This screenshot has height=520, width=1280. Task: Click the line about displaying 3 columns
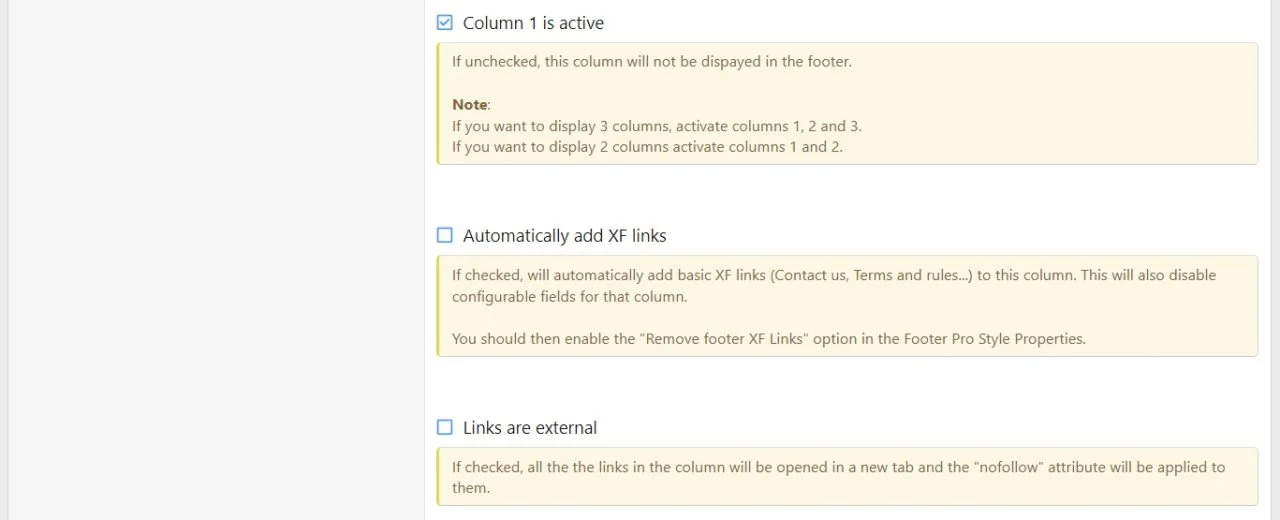point(656,126)
